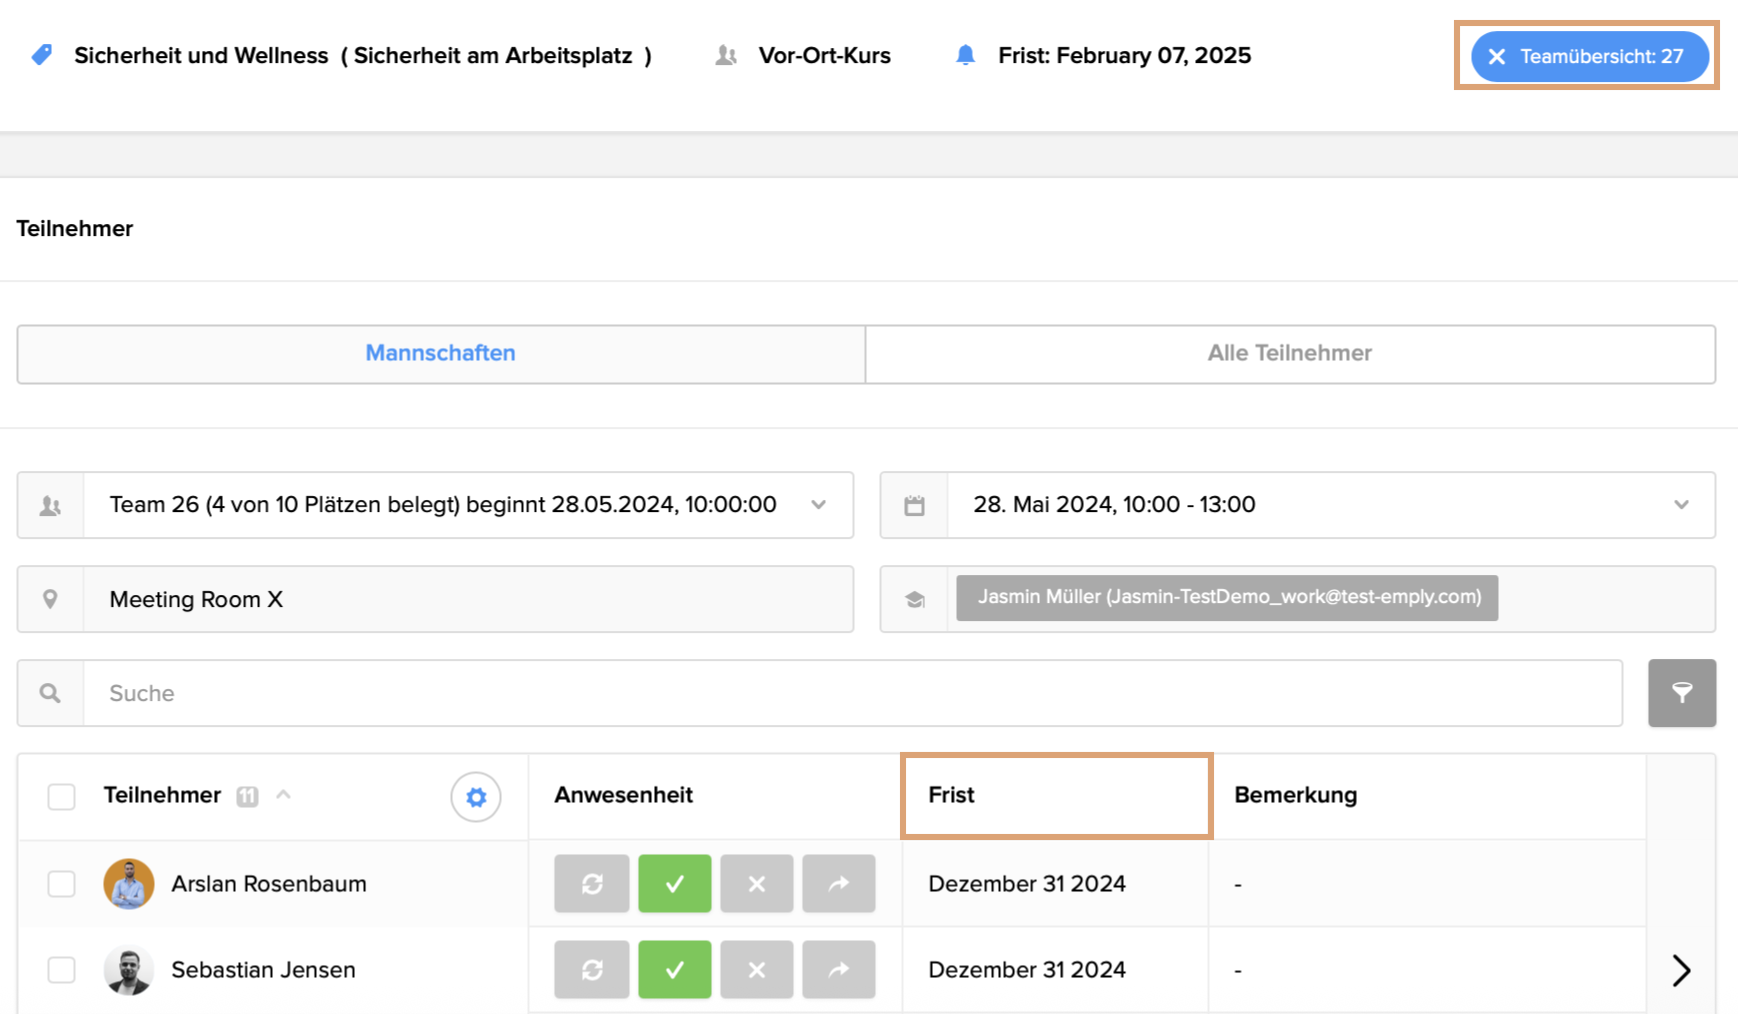Switch to Alle Teilnehmer tab
Screen dimensions: 1738x1014
coord(1289,353)
